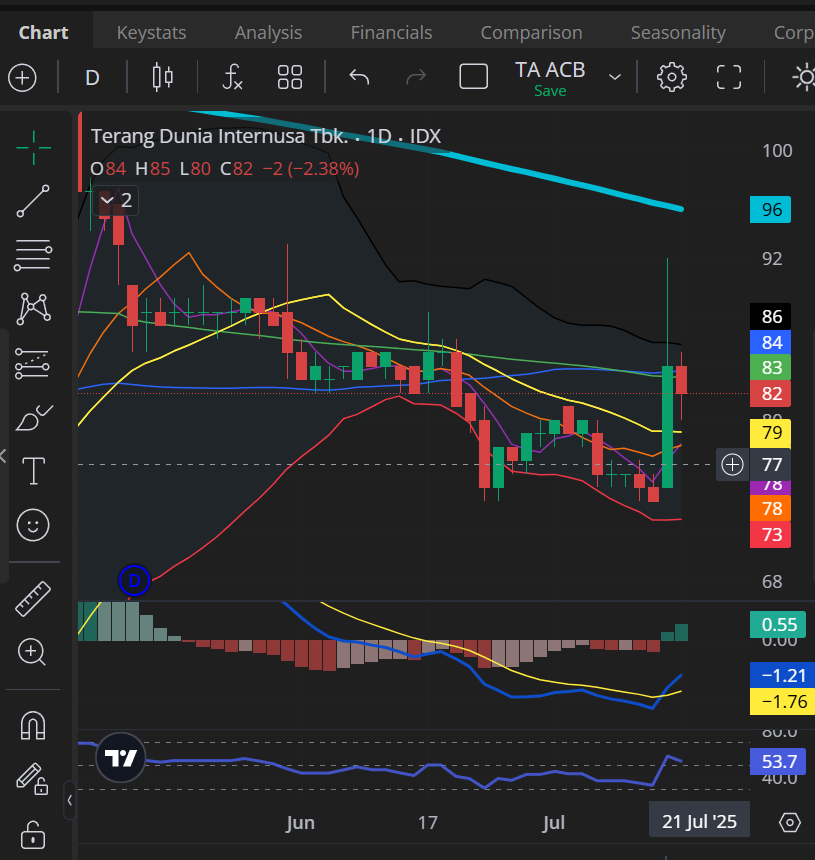This screenshot has width=815, height=860.
Task: Collapse the drawing toolbar bottom arrow
Action: [x=70, y=800]
